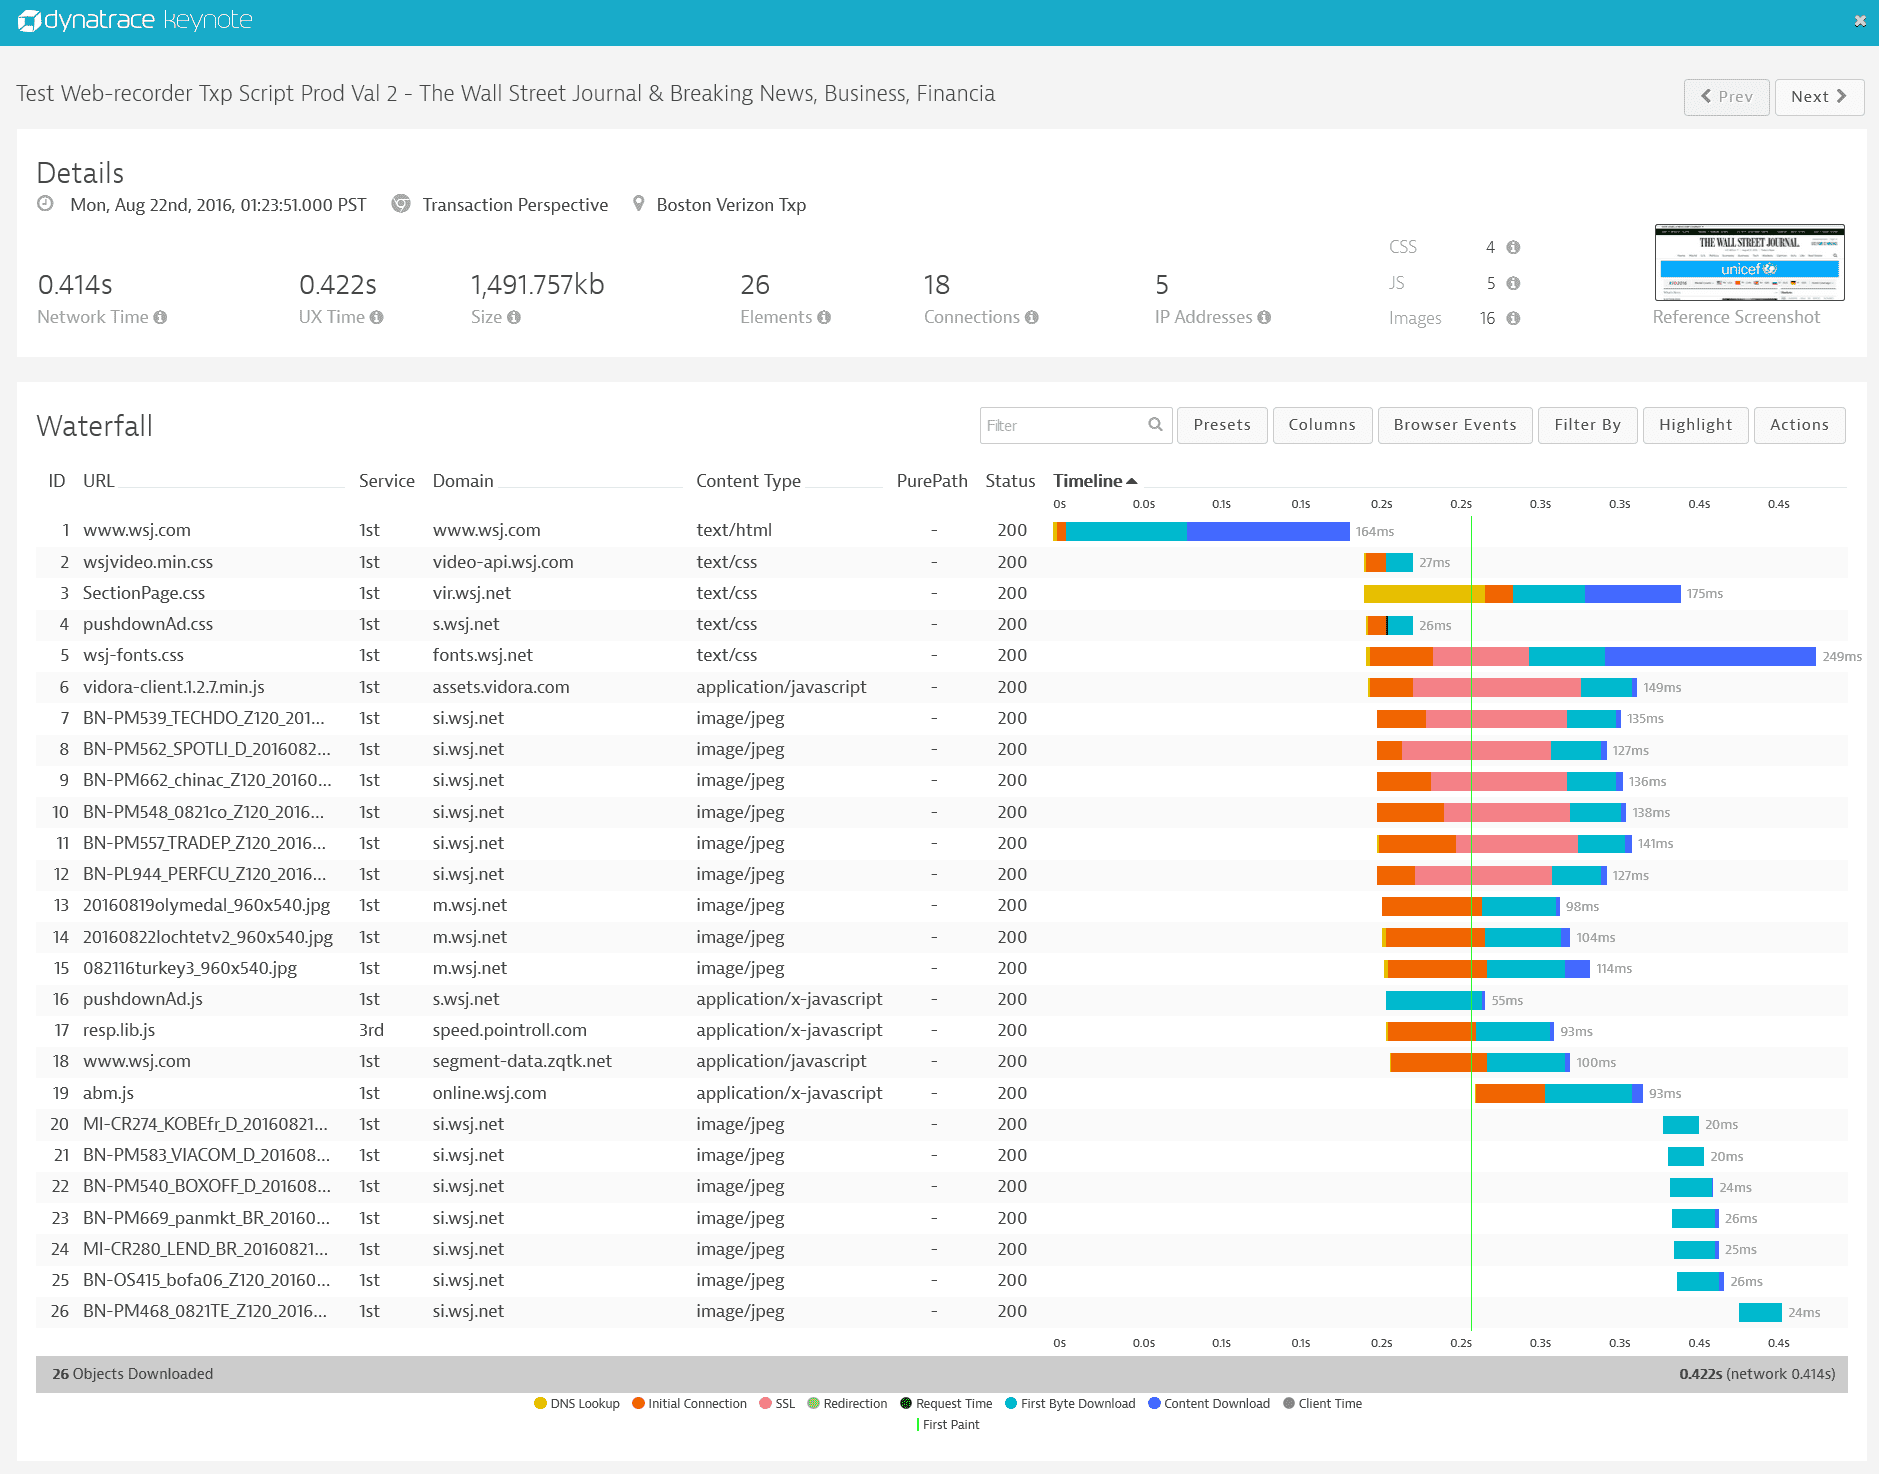The height and width of the screenshot is (1474, 1879).
Task: Sort by the PurePath column header
Action: click(932, 481)
